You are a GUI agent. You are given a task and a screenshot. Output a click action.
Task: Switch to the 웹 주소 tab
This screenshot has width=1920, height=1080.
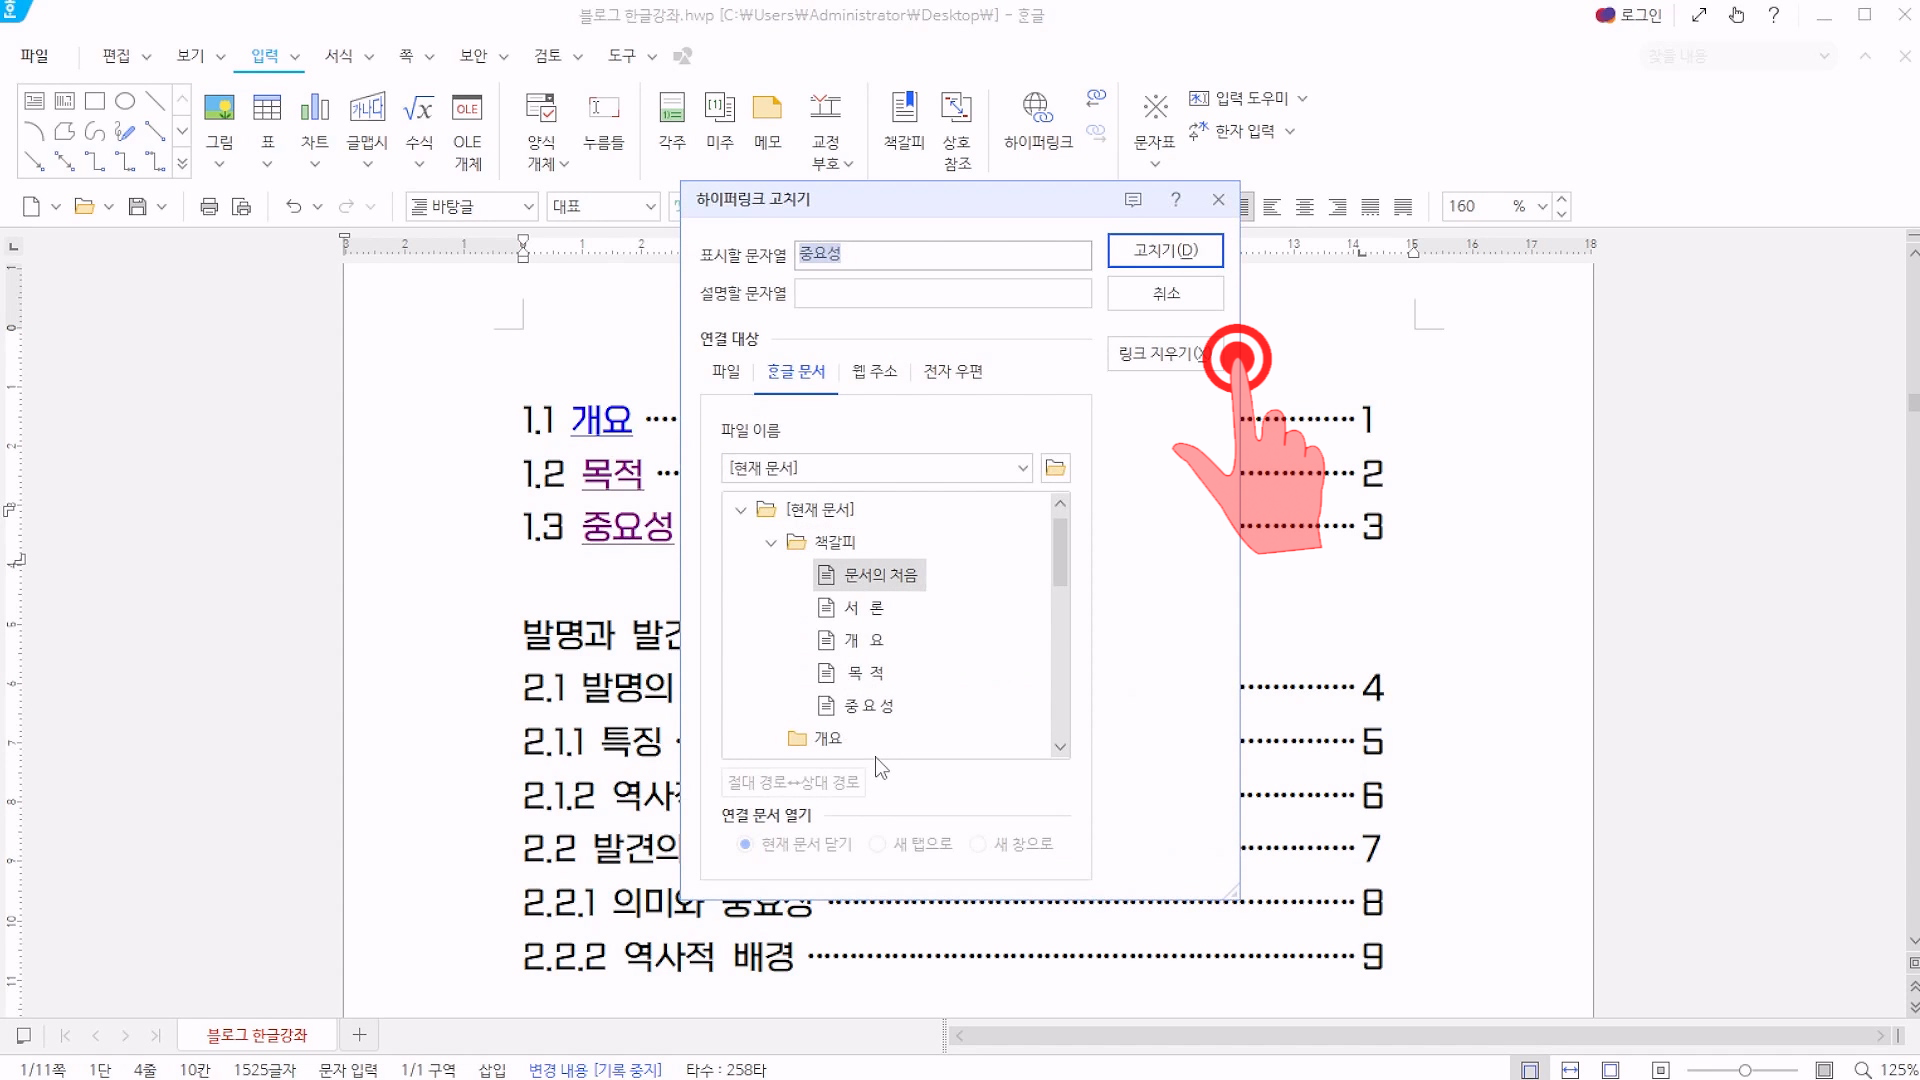pyautogui.click(x=874, y=372)
